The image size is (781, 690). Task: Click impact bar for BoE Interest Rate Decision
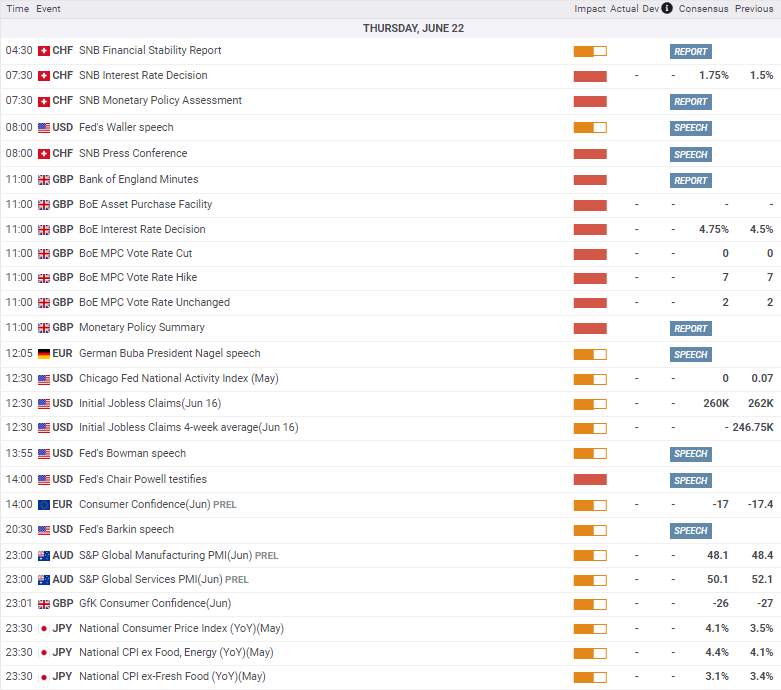(x=590, y=230)
